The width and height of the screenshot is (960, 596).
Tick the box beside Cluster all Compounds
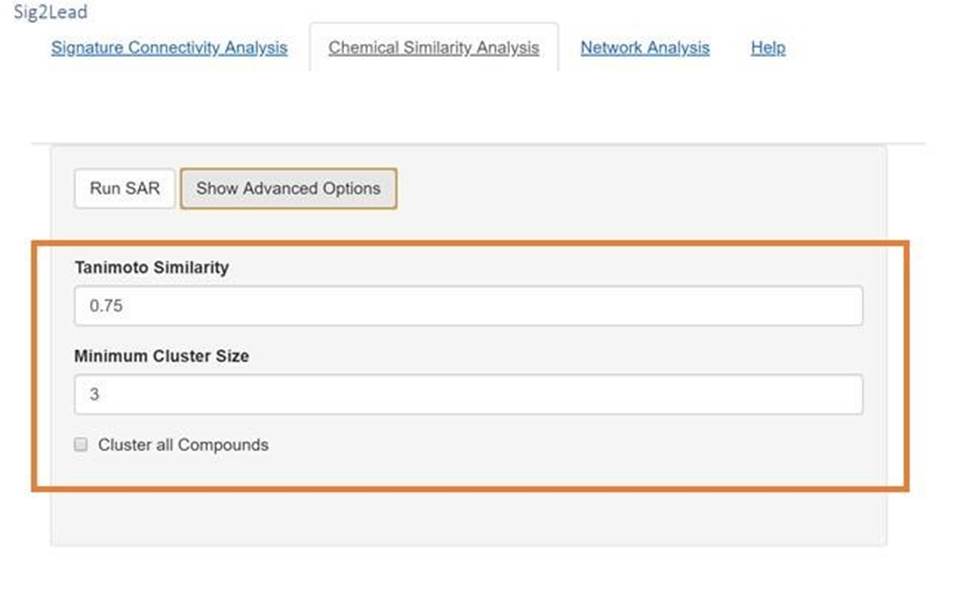(81, 444)
